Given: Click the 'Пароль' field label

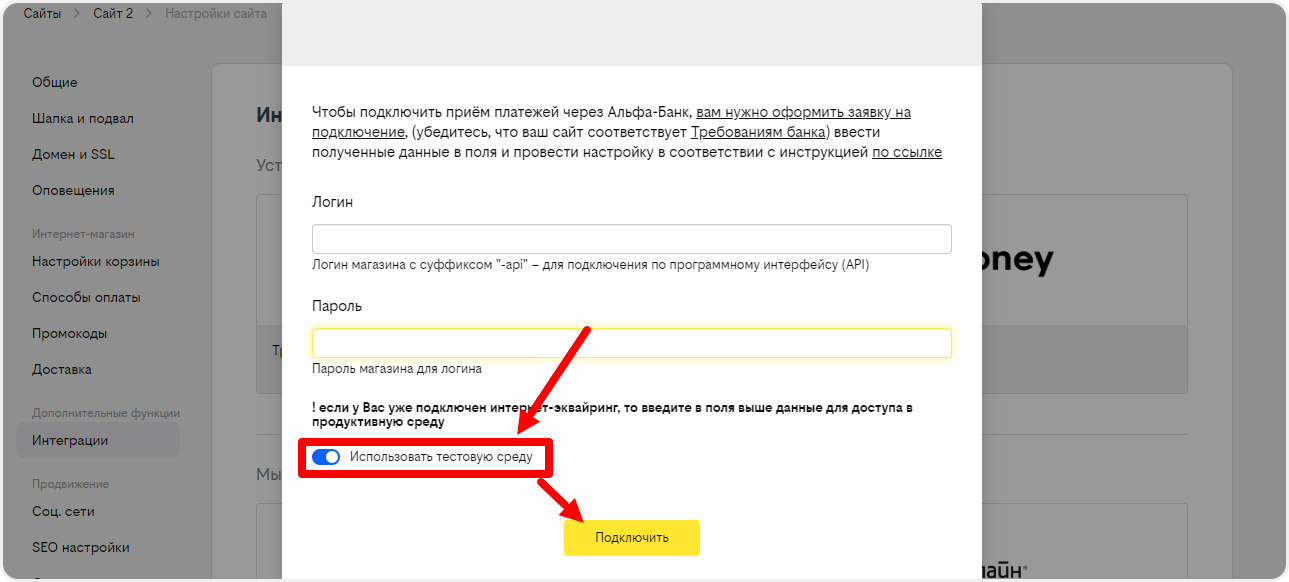Looking at the screenshot, I should click(337, 306).
